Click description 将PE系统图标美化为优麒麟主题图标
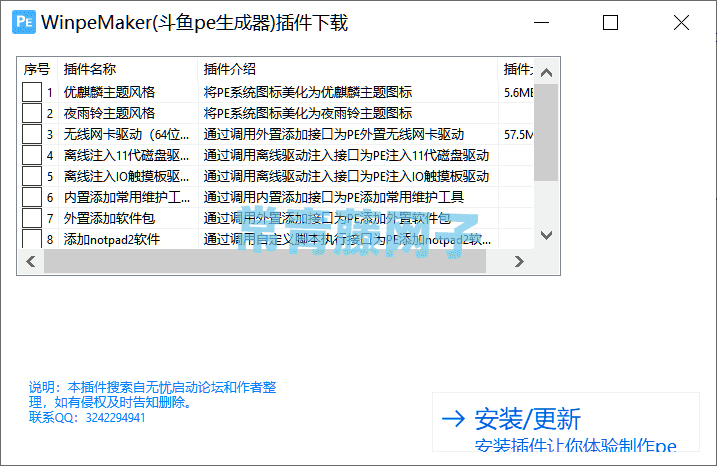 (308, 92)
